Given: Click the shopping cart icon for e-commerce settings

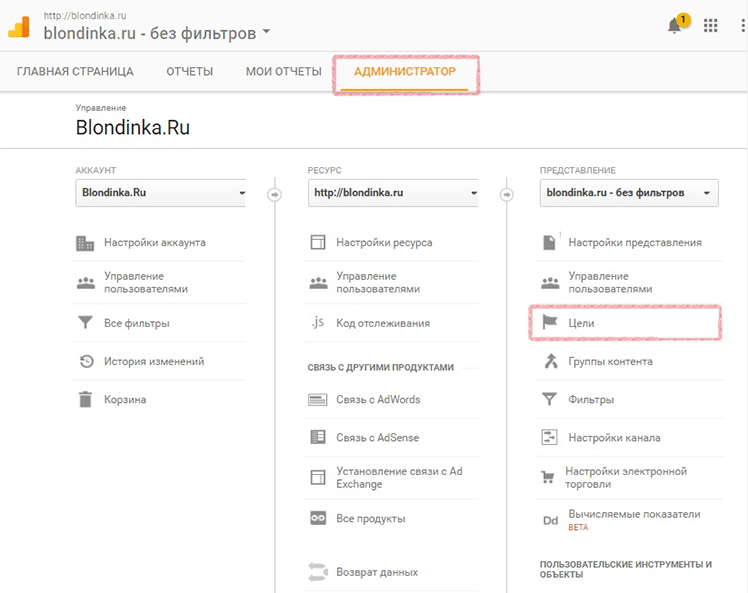Looking at the screenshot, I should click(x=548, y=477).
